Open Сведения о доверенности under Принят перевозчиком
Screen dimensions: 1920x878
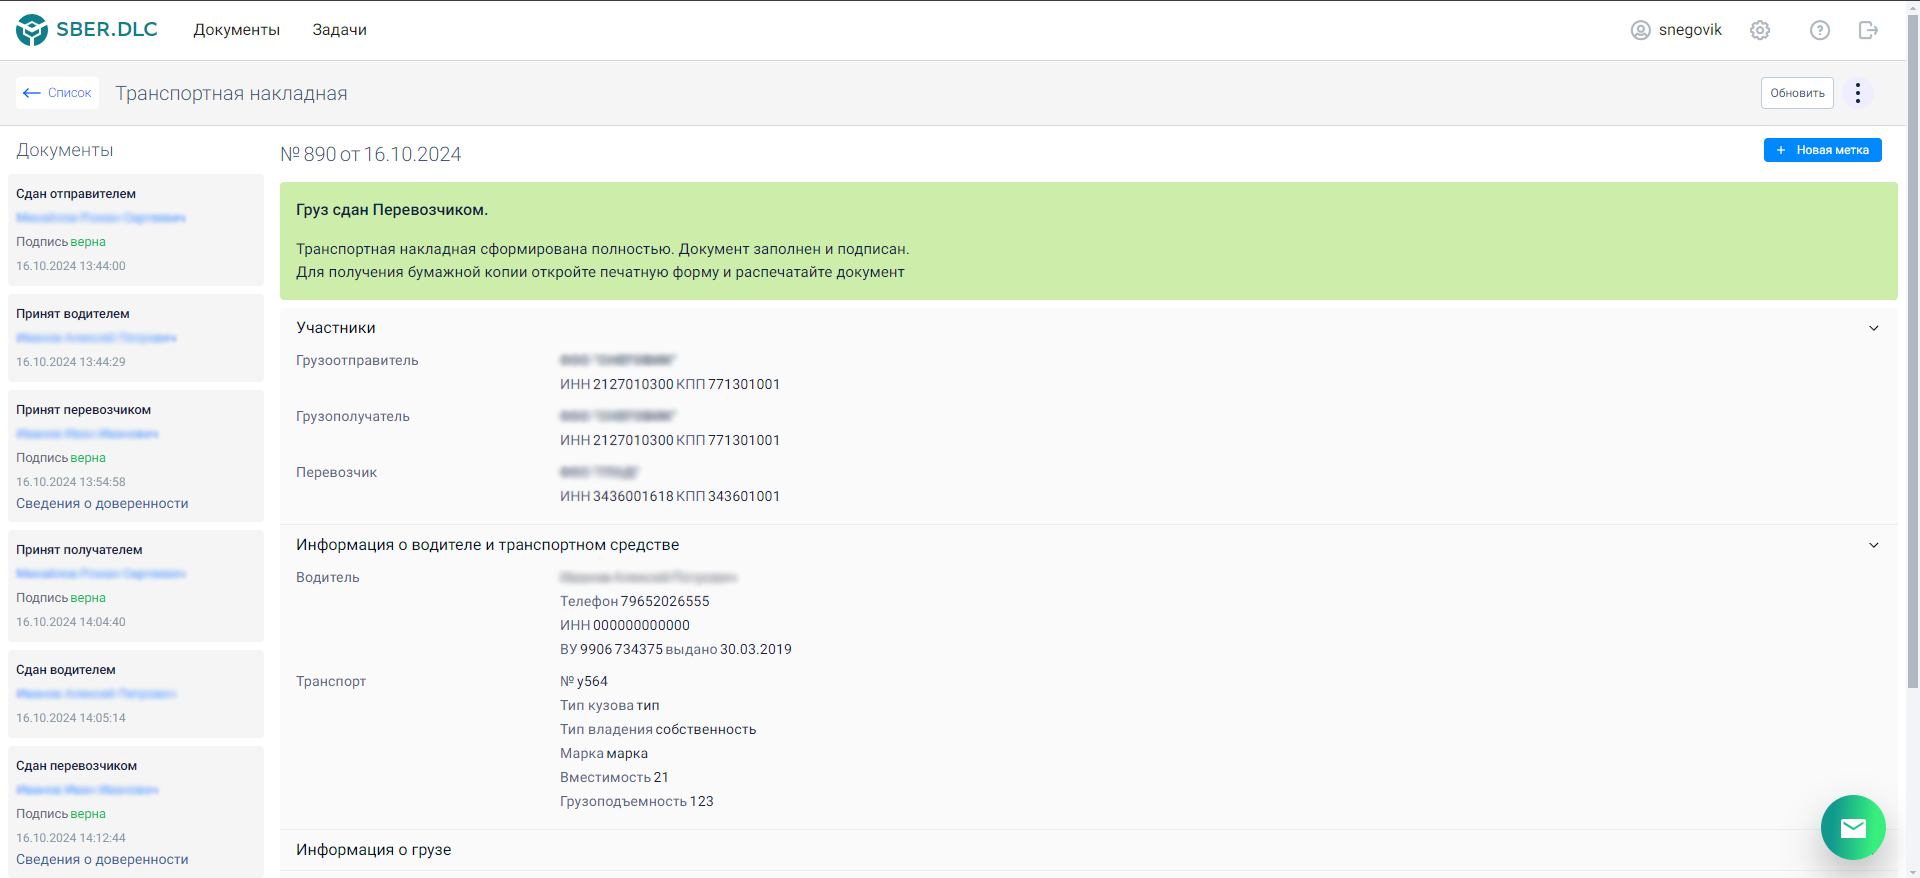(x=102, y=504)
